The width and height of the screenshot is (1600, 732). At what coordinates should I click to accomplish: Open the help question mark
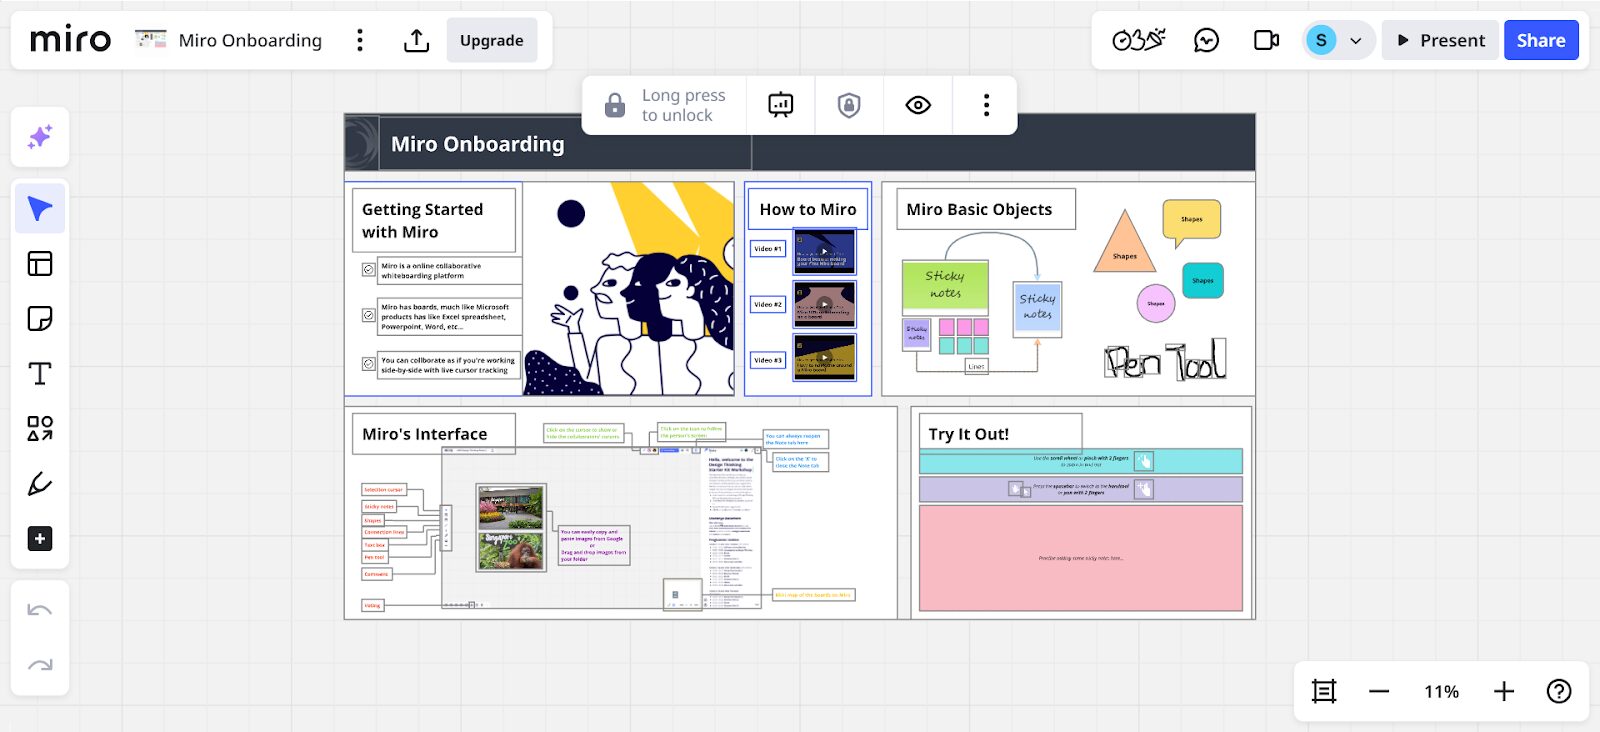1559,691
